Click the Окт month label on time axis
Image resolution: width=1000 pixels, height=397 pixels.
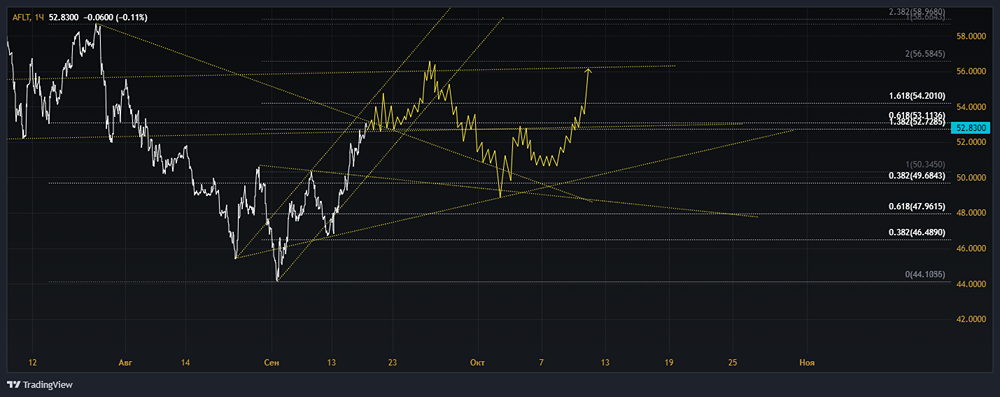[477, 362]
